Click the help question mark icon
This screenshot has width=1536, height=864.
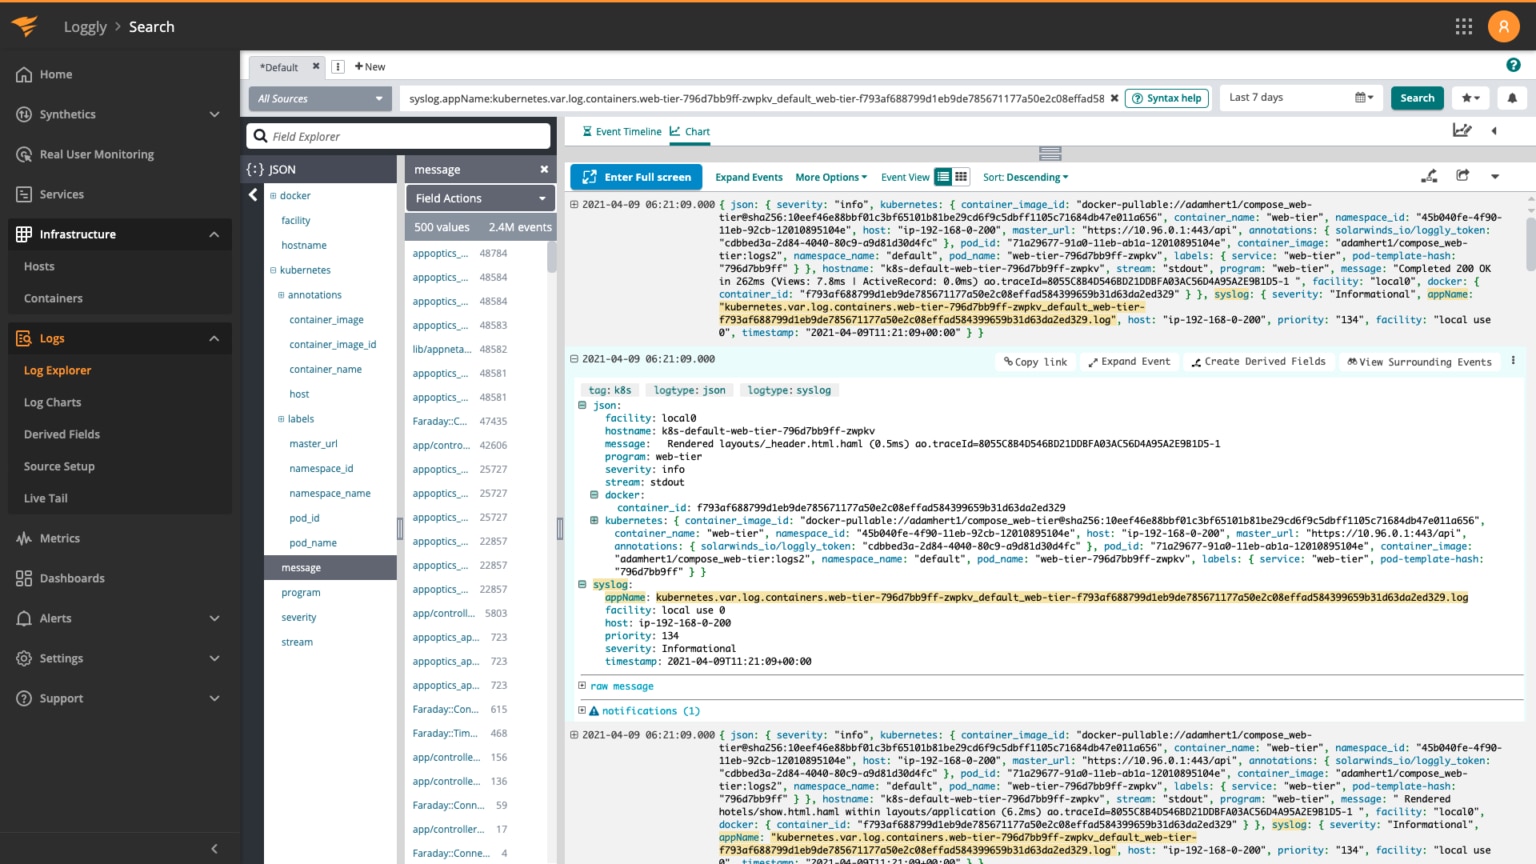pyautogui.click(x=1513, y=65)
